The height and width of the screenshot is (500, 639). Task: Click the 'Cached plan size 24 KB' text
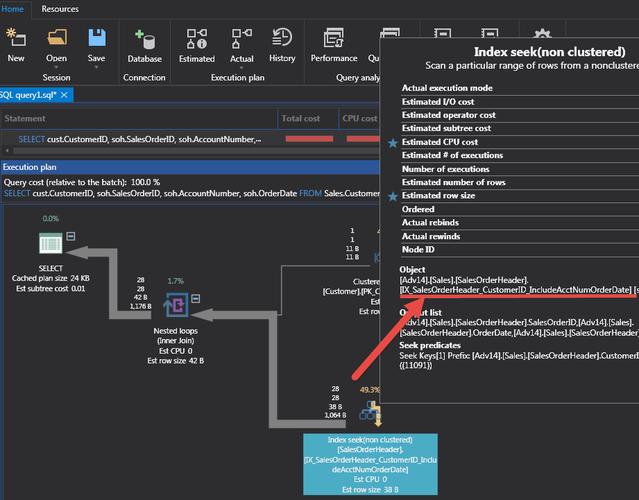[x=51, y=278]
